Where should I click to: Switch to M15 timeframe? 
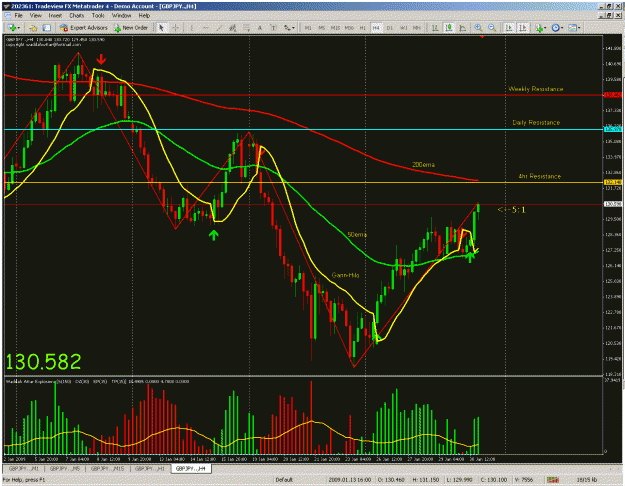pos(336,28)
